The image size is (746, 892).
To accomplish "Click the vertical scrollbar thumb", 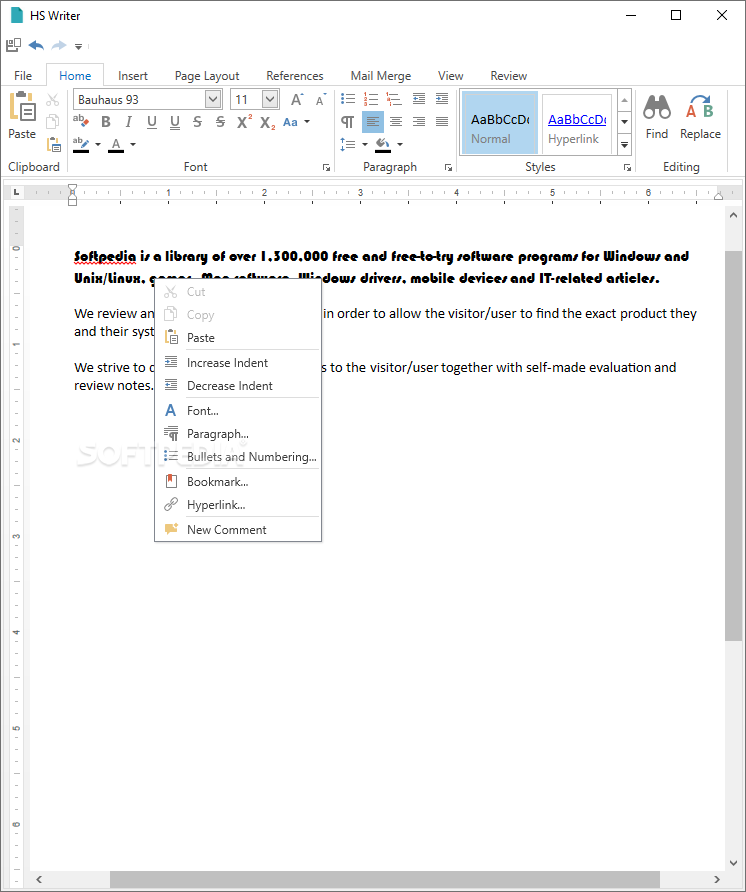I will 733,445.
